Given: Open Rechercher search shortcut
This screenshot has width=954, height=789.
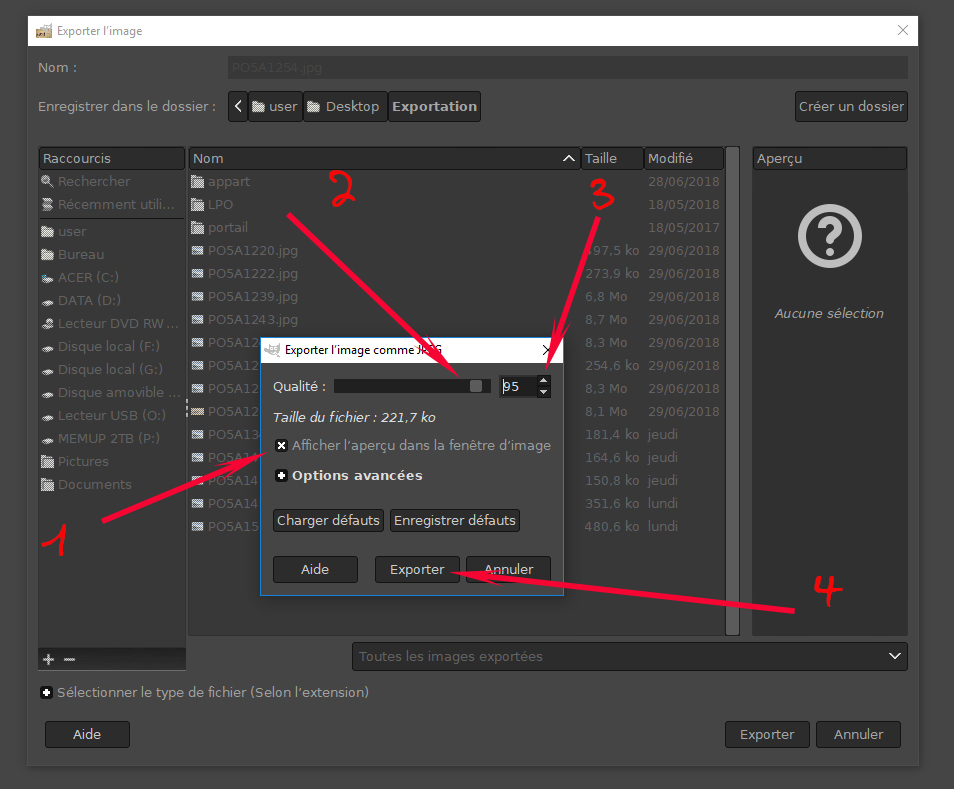Looking at the screenshot, I should click(93, 182).
